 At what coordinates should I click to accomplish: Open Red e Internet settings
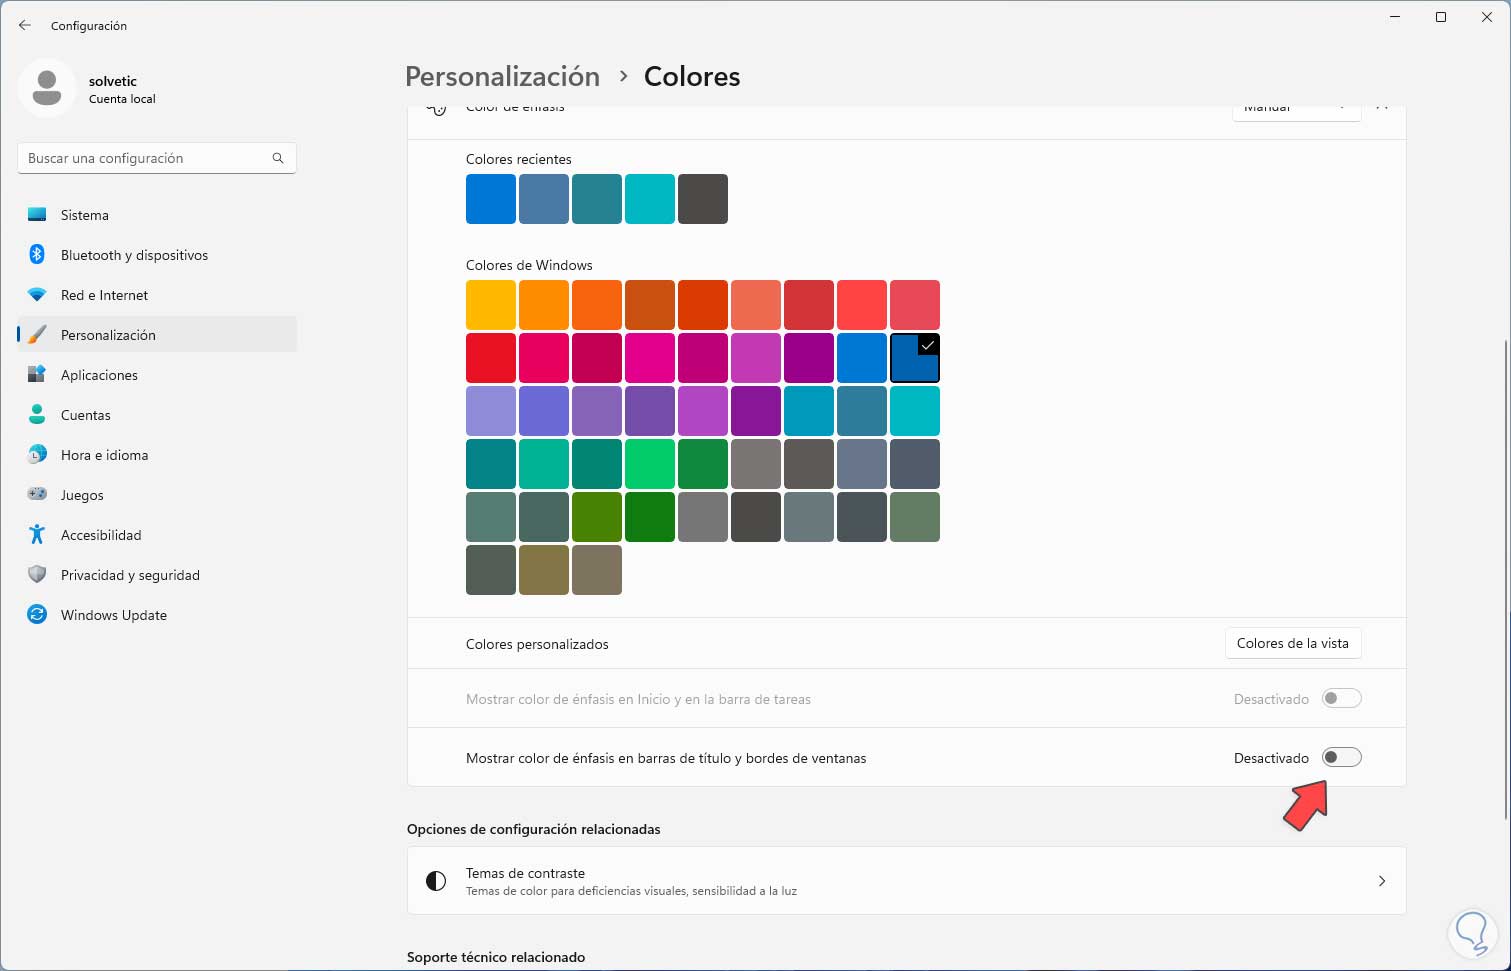pos(104,295)
